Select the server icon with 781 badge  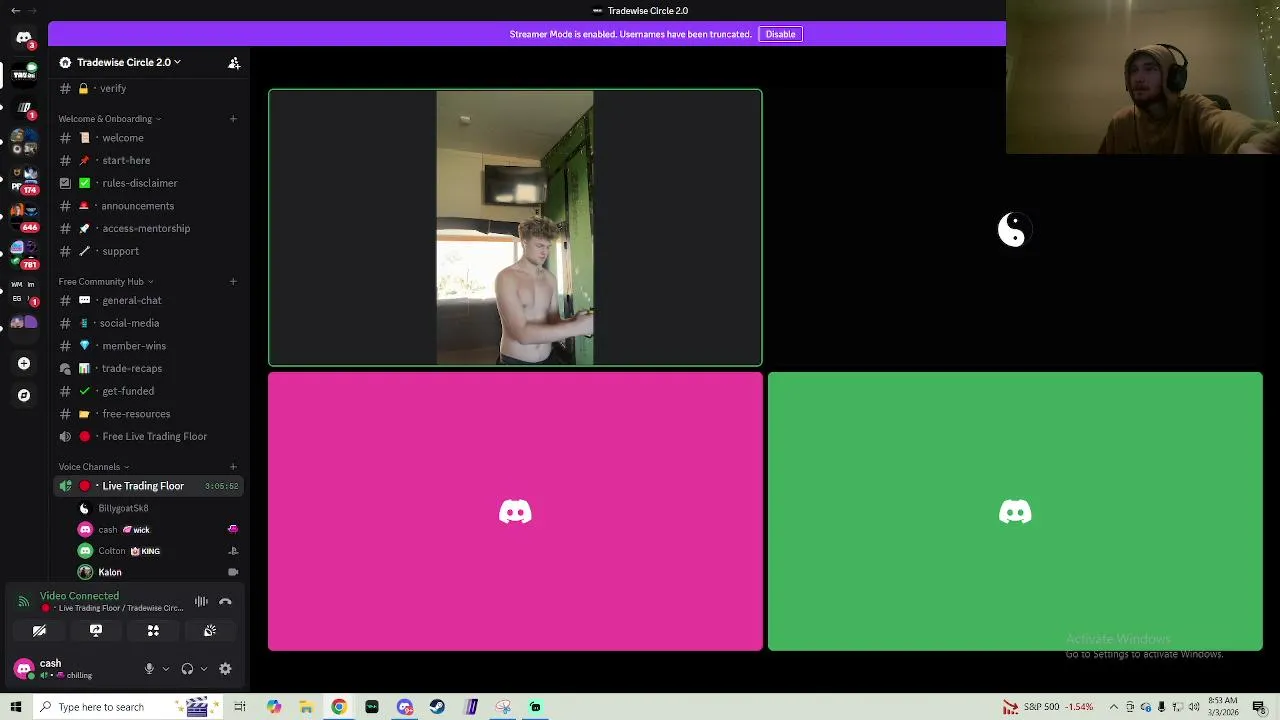tap(24, 256)
